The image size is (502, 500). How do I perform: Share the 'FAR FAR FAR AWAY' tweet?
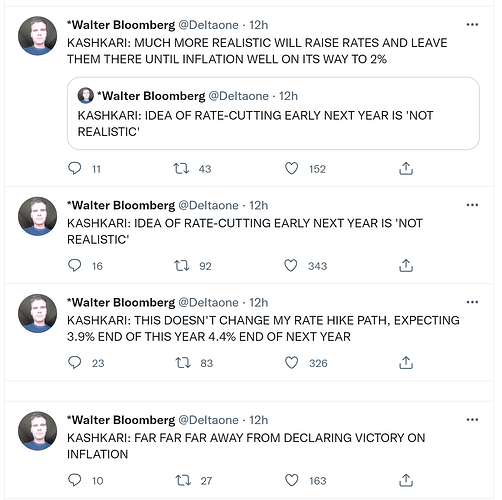(x=406, y=480)
